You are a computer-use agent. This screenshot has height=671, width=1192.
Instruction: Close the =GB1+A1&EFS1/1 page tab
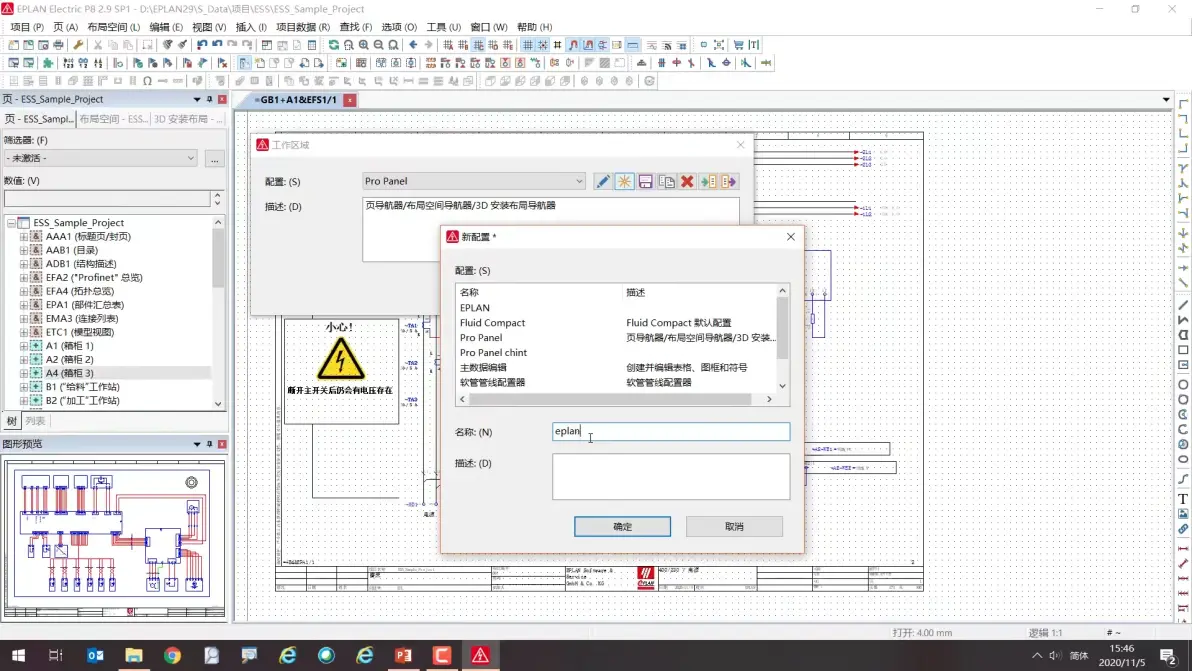click(x=350, y=100)
